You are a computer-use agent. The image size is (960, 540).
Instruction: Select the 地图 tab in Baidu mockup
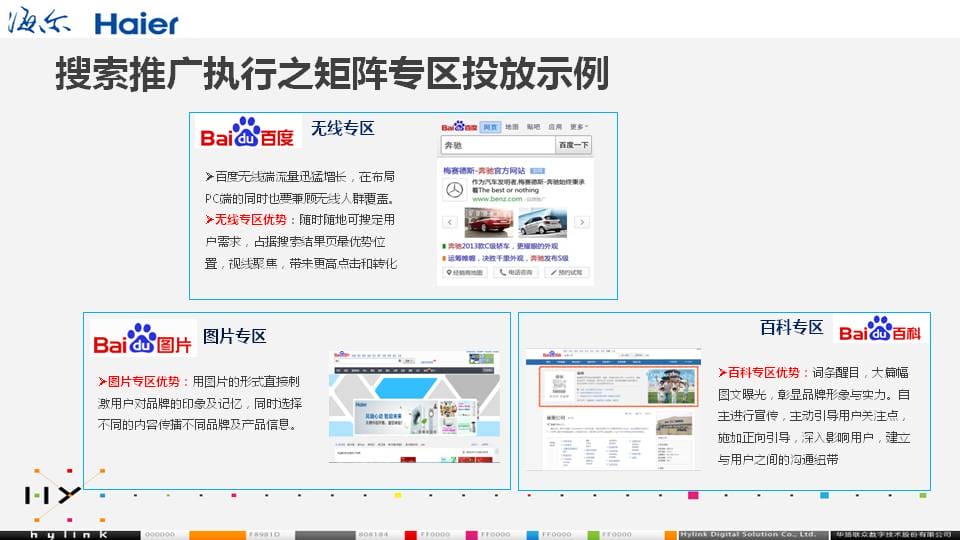[512, 127]
